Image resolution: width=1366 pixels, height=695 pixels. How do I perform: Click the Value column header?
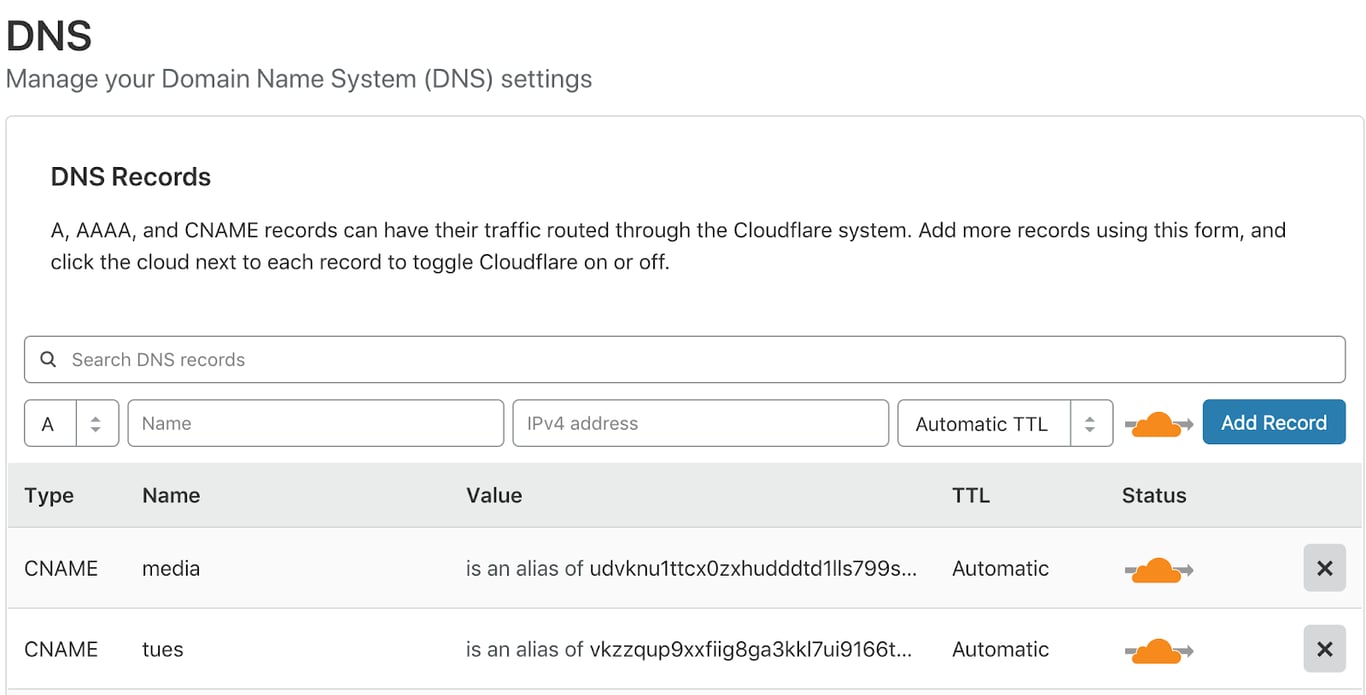(x=494, y=495)
